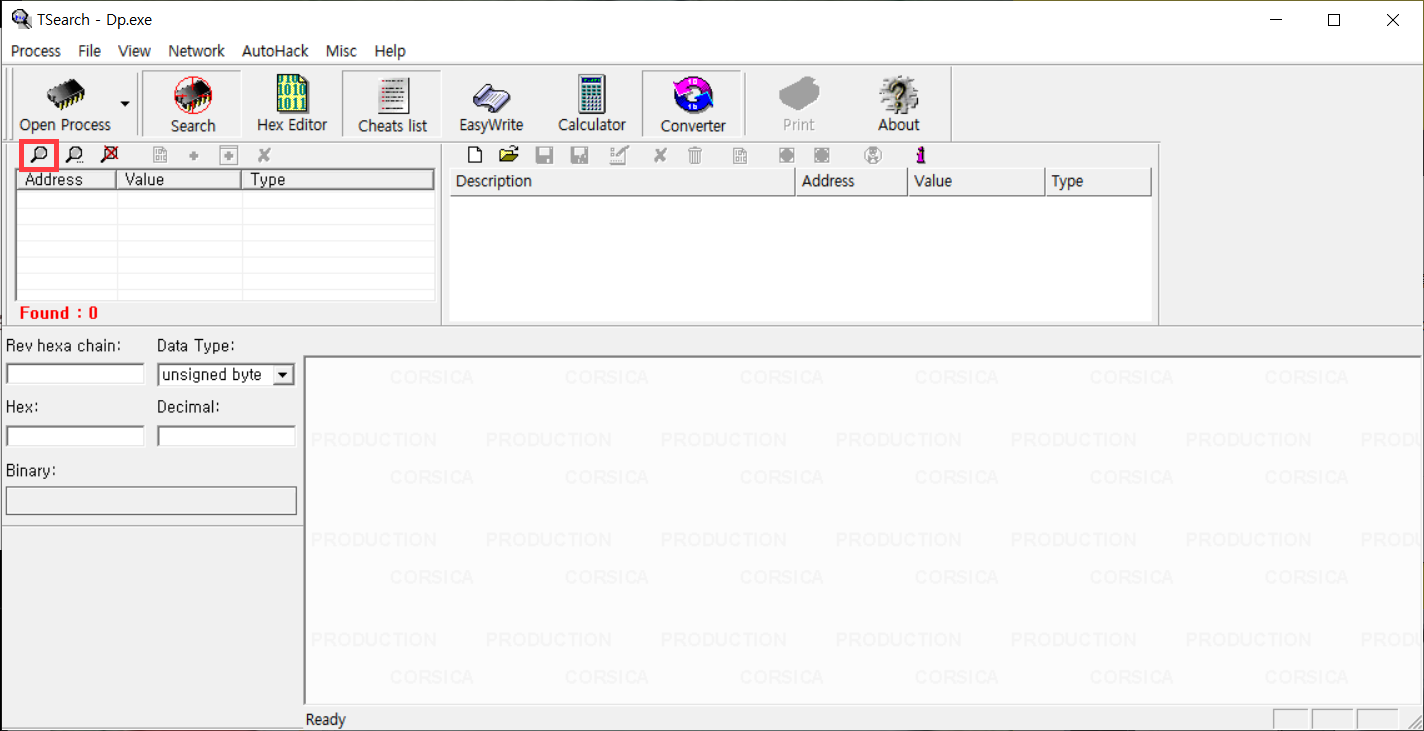Click the cheat list Address column header
Screen dimensions: 1424x731
(852, 181)
